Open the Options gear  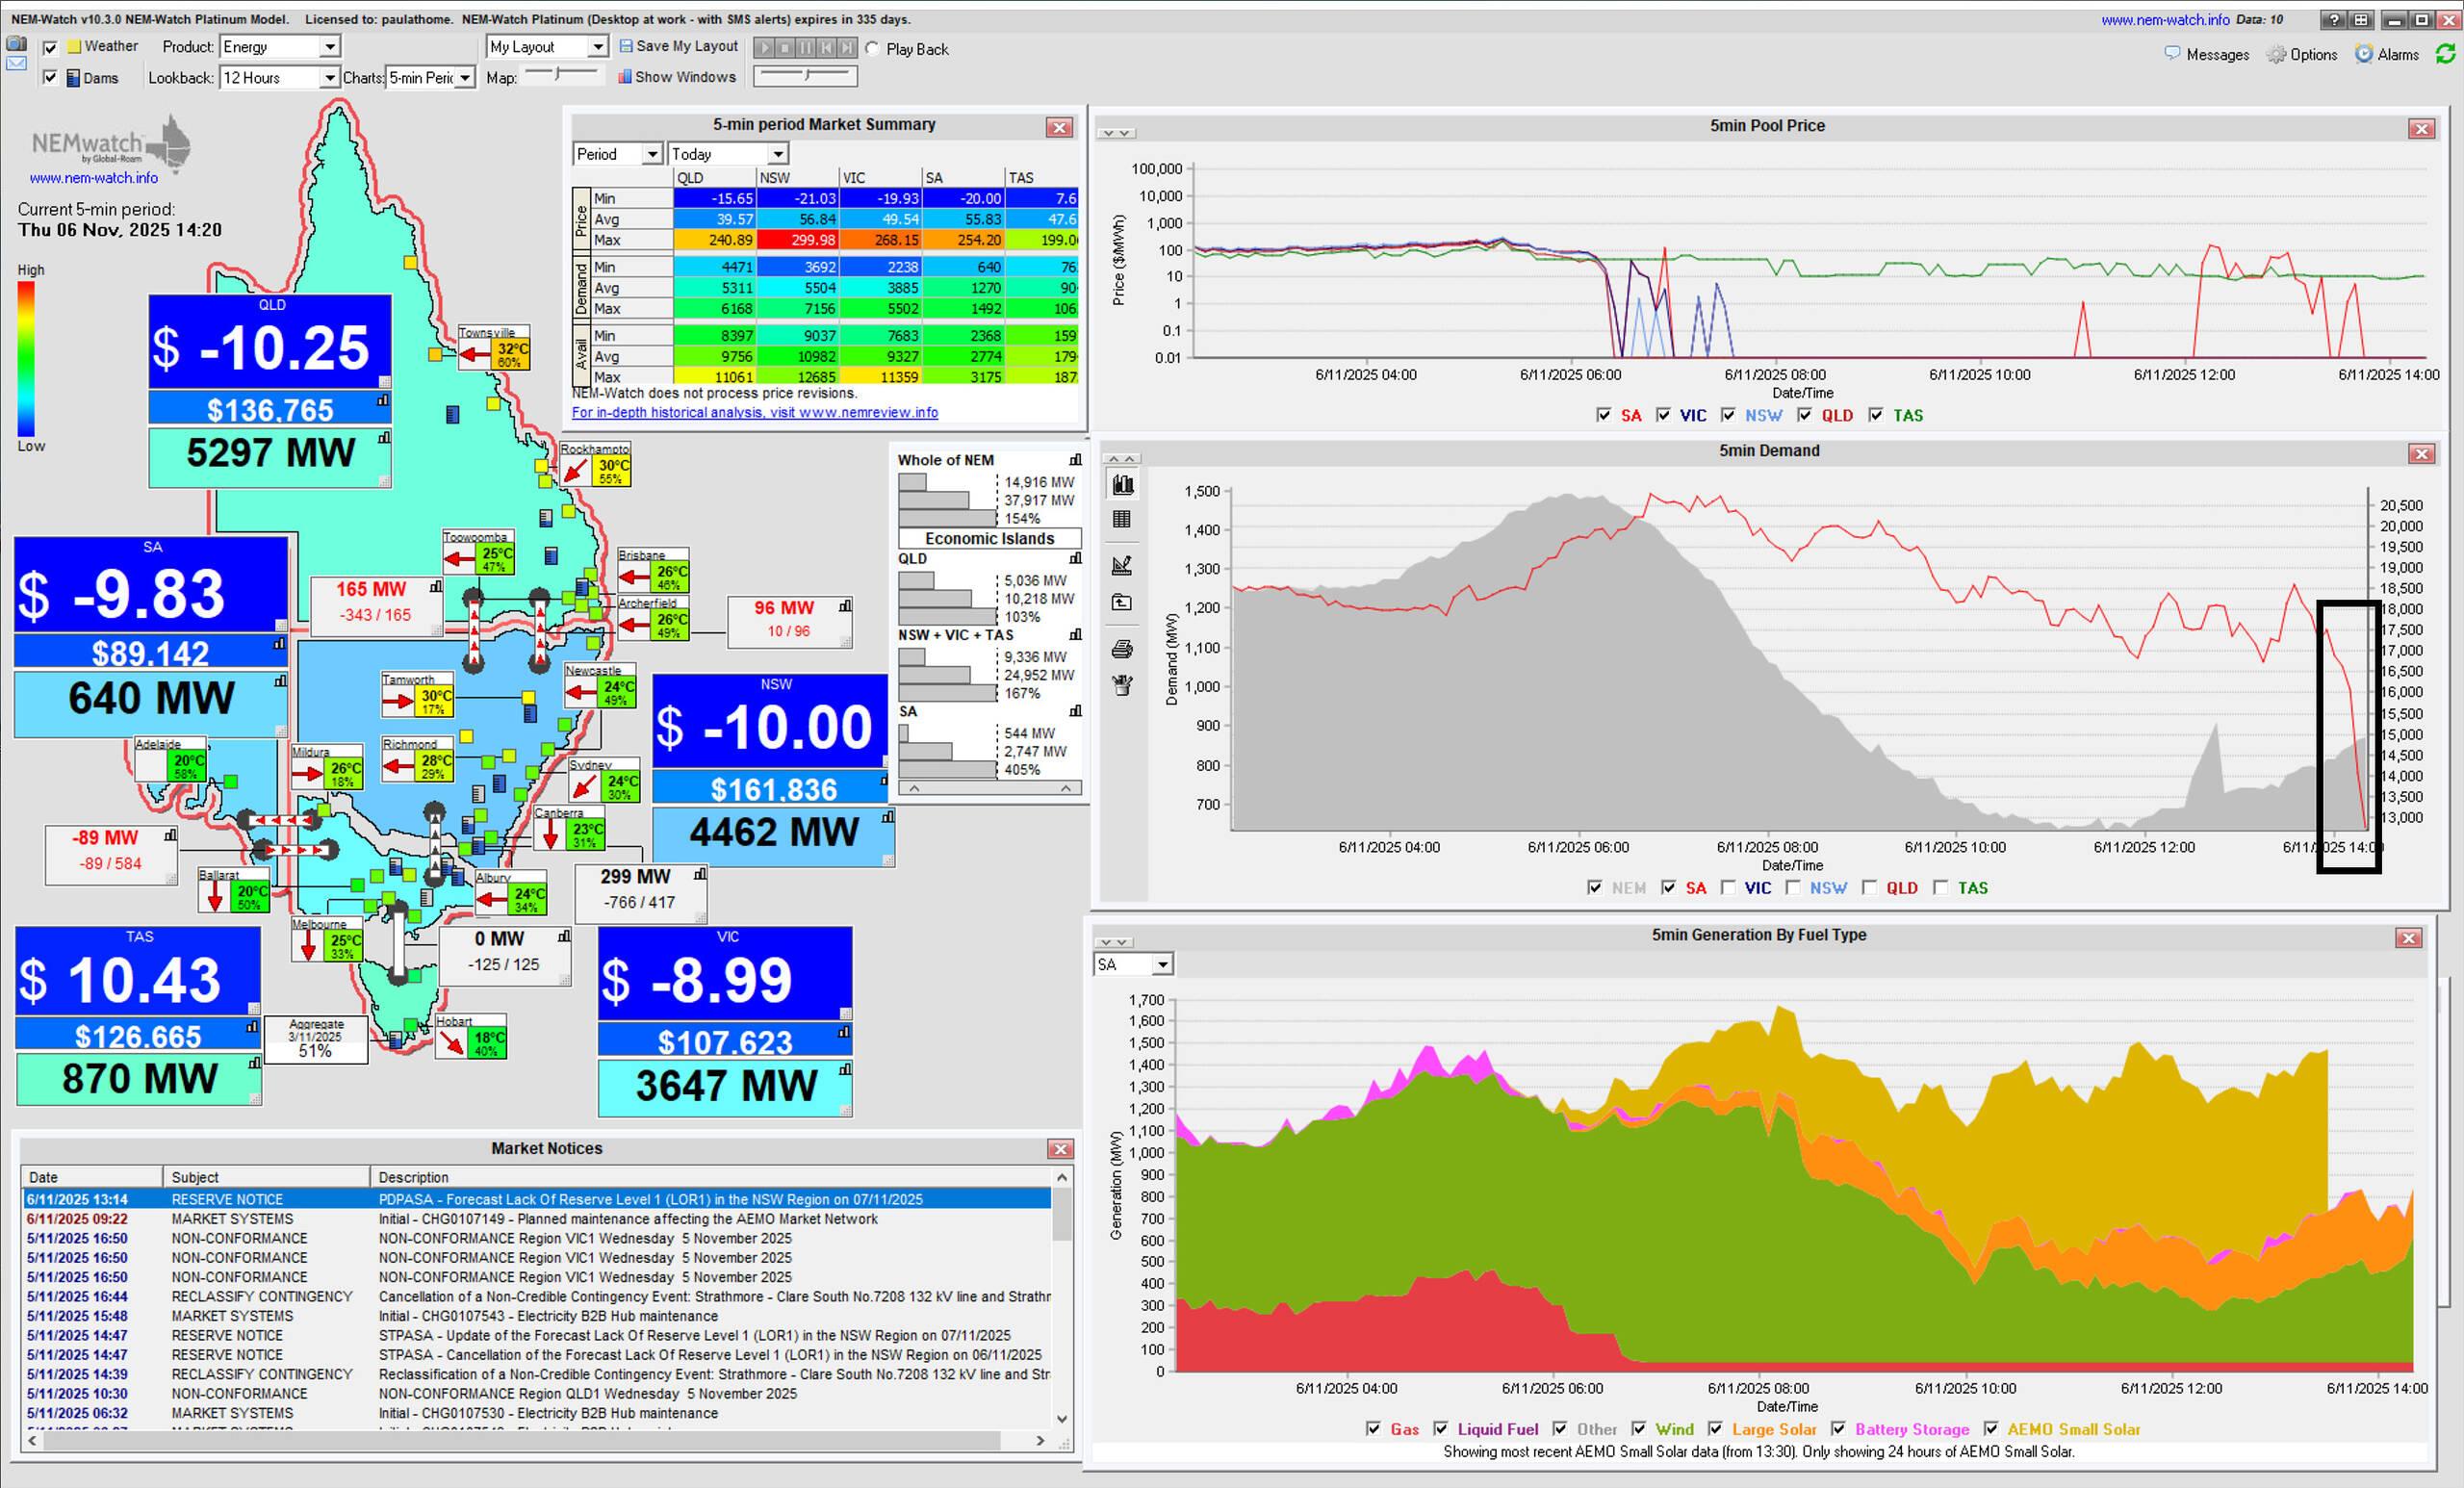pos(2302,54)
